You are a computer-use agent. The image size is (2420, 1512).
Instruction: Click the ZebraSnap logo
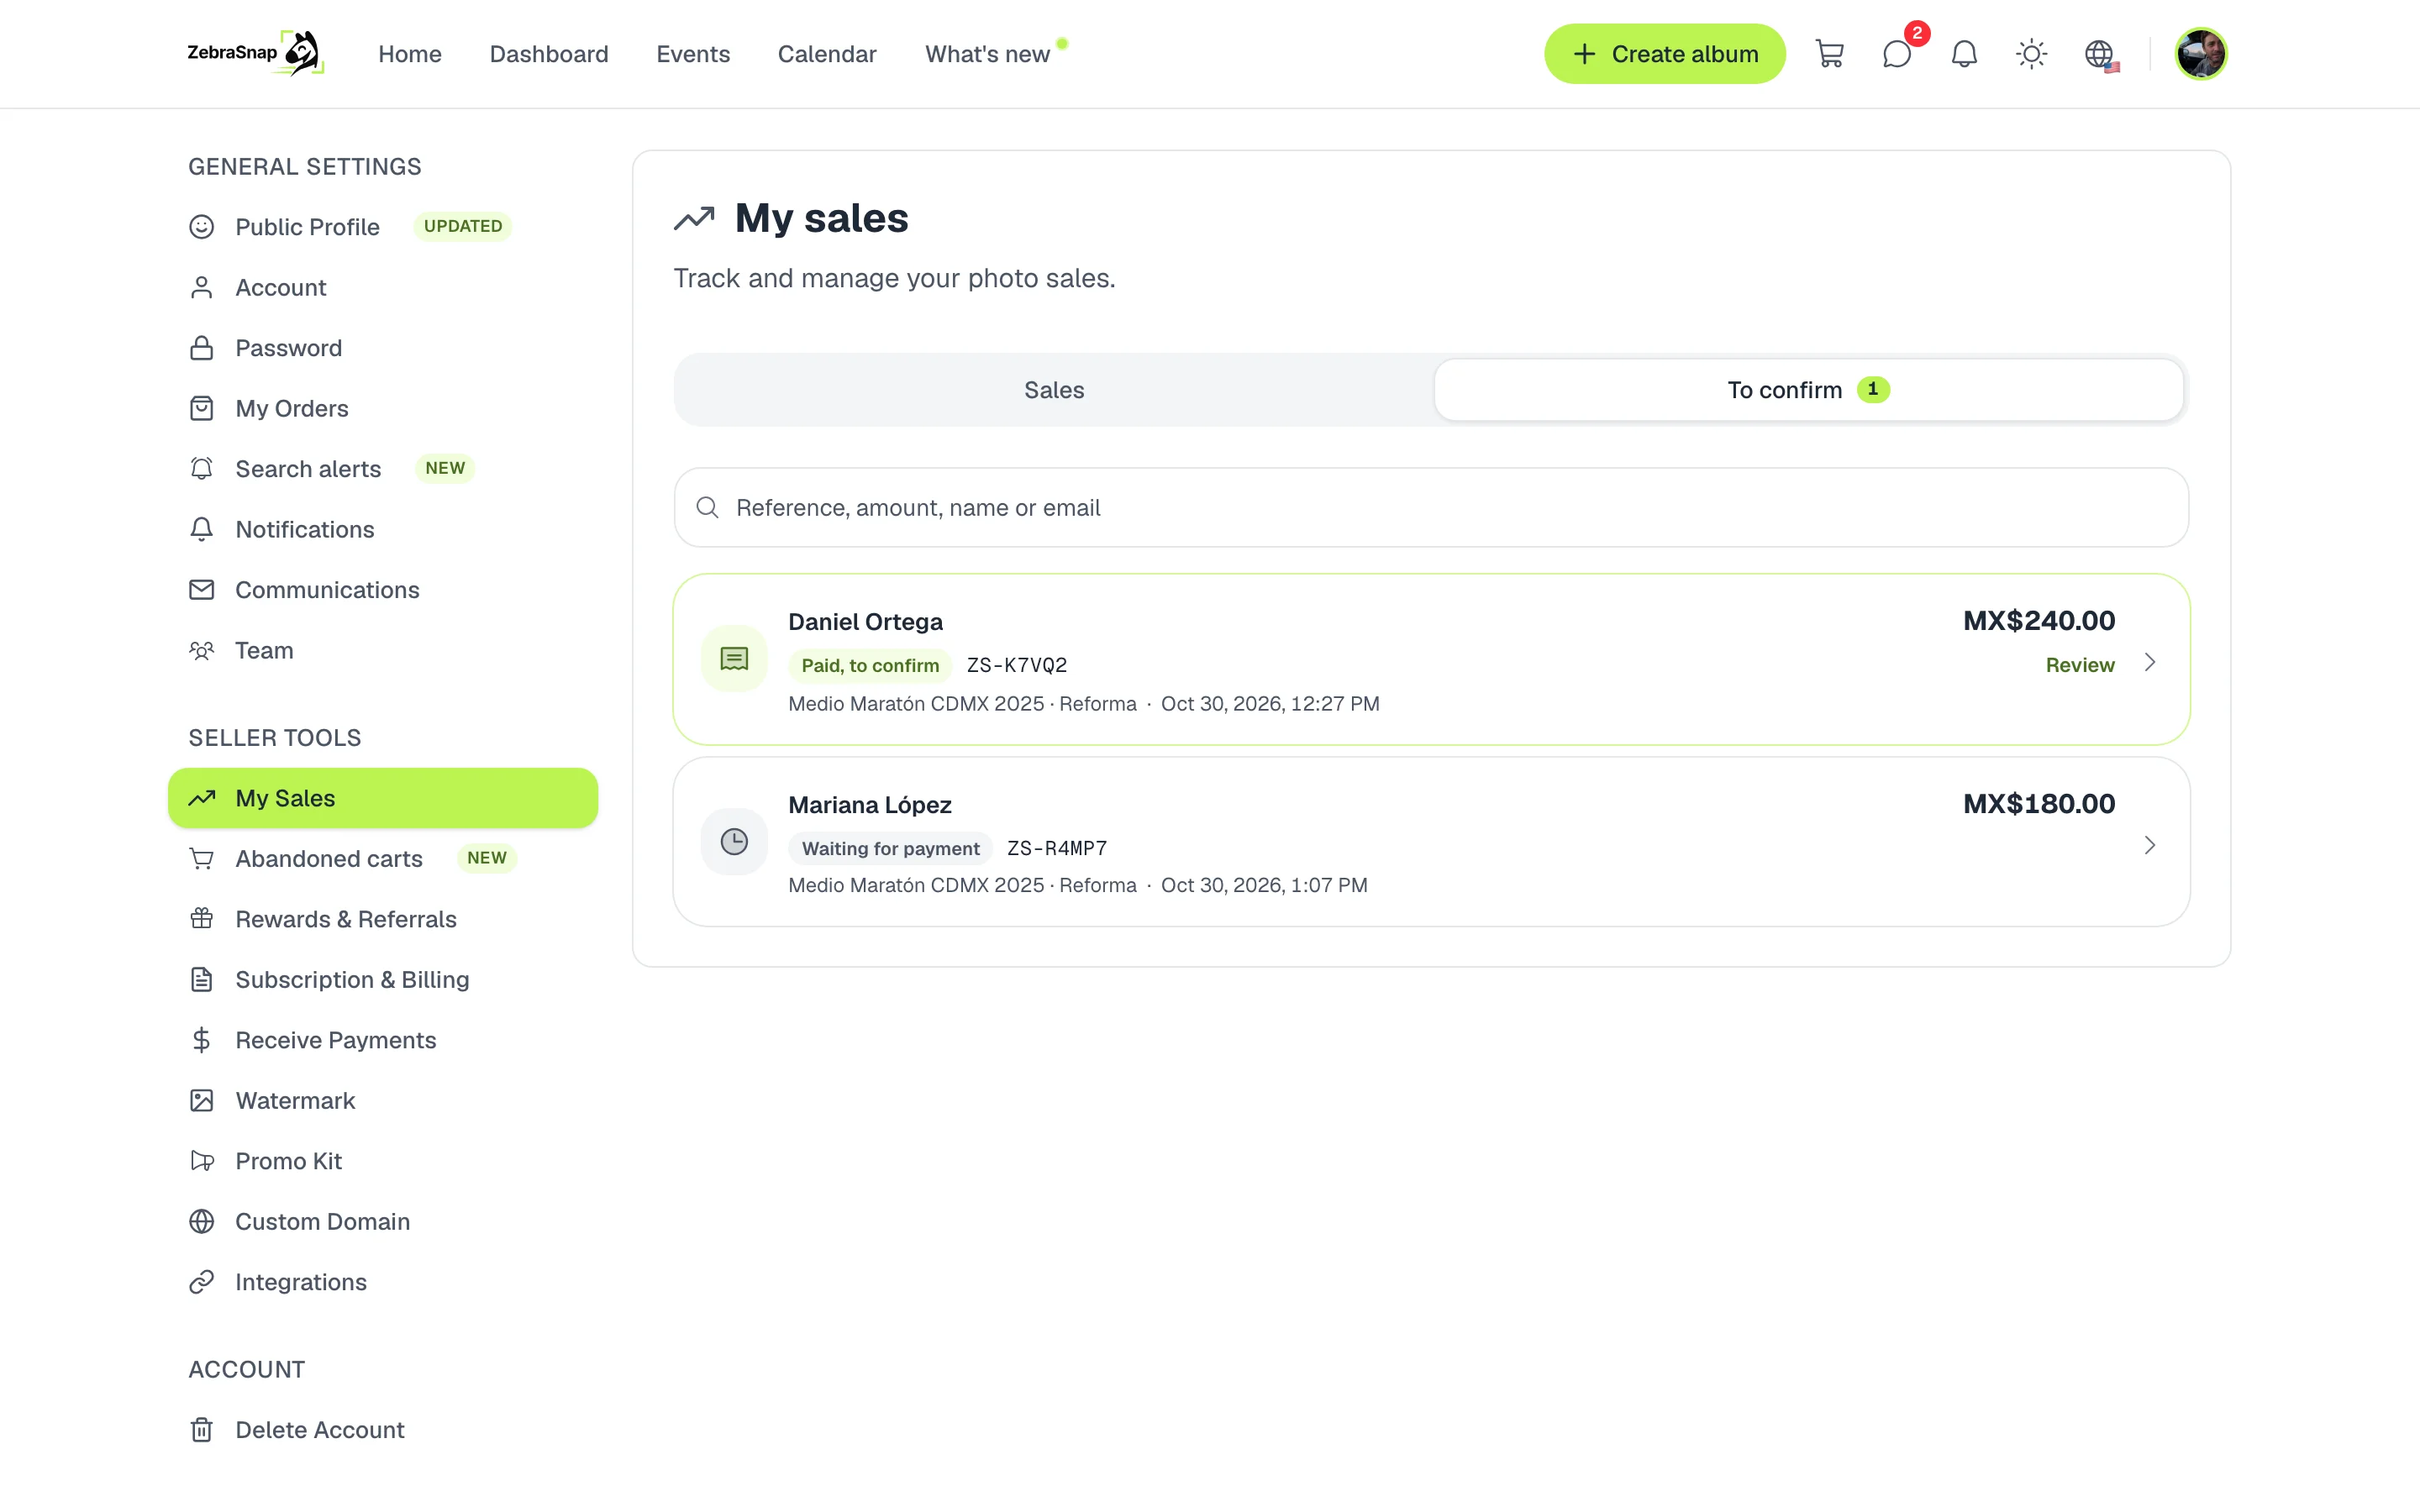pyautogui.click(x=256, y=53)
